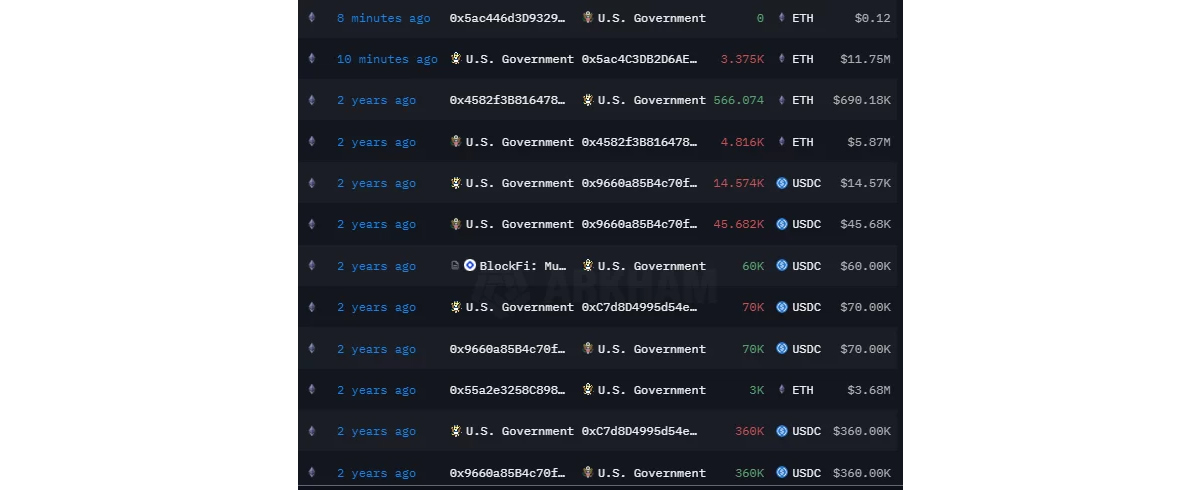The height and width of the screenshot is (490, 1200).
Task: Open recipient address 0x4582f3B816478… in $5.87M row
Action: point(640,142)
